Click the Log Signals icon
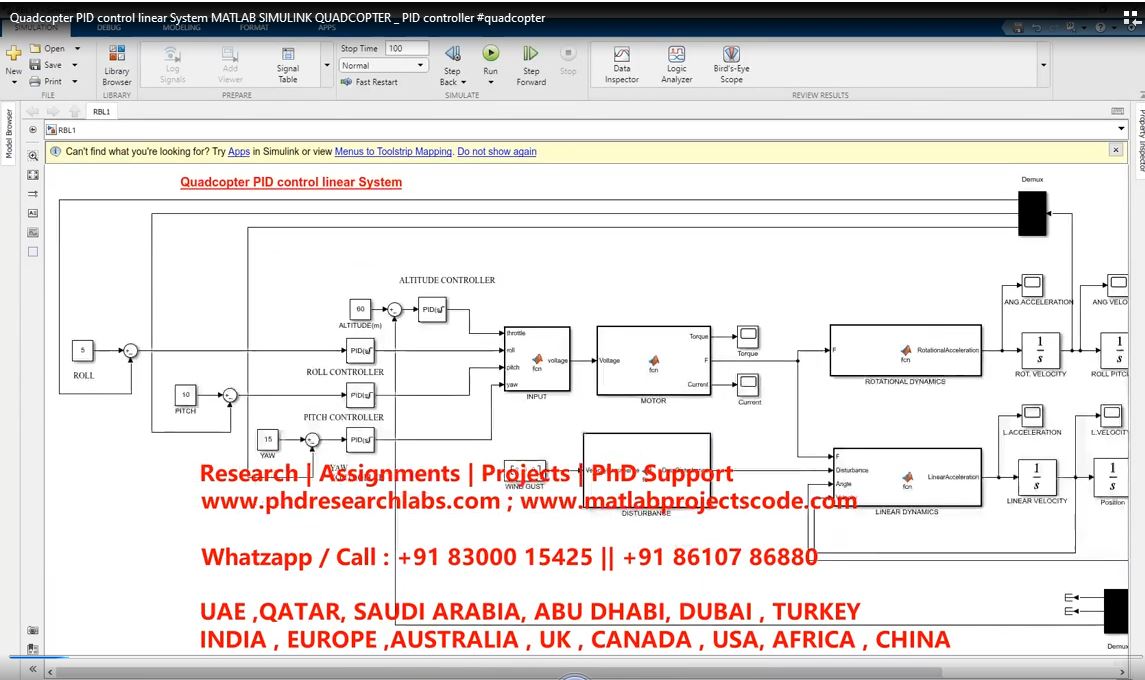The height and width of the screenshot is (680, 1145). tap(172, 54)
